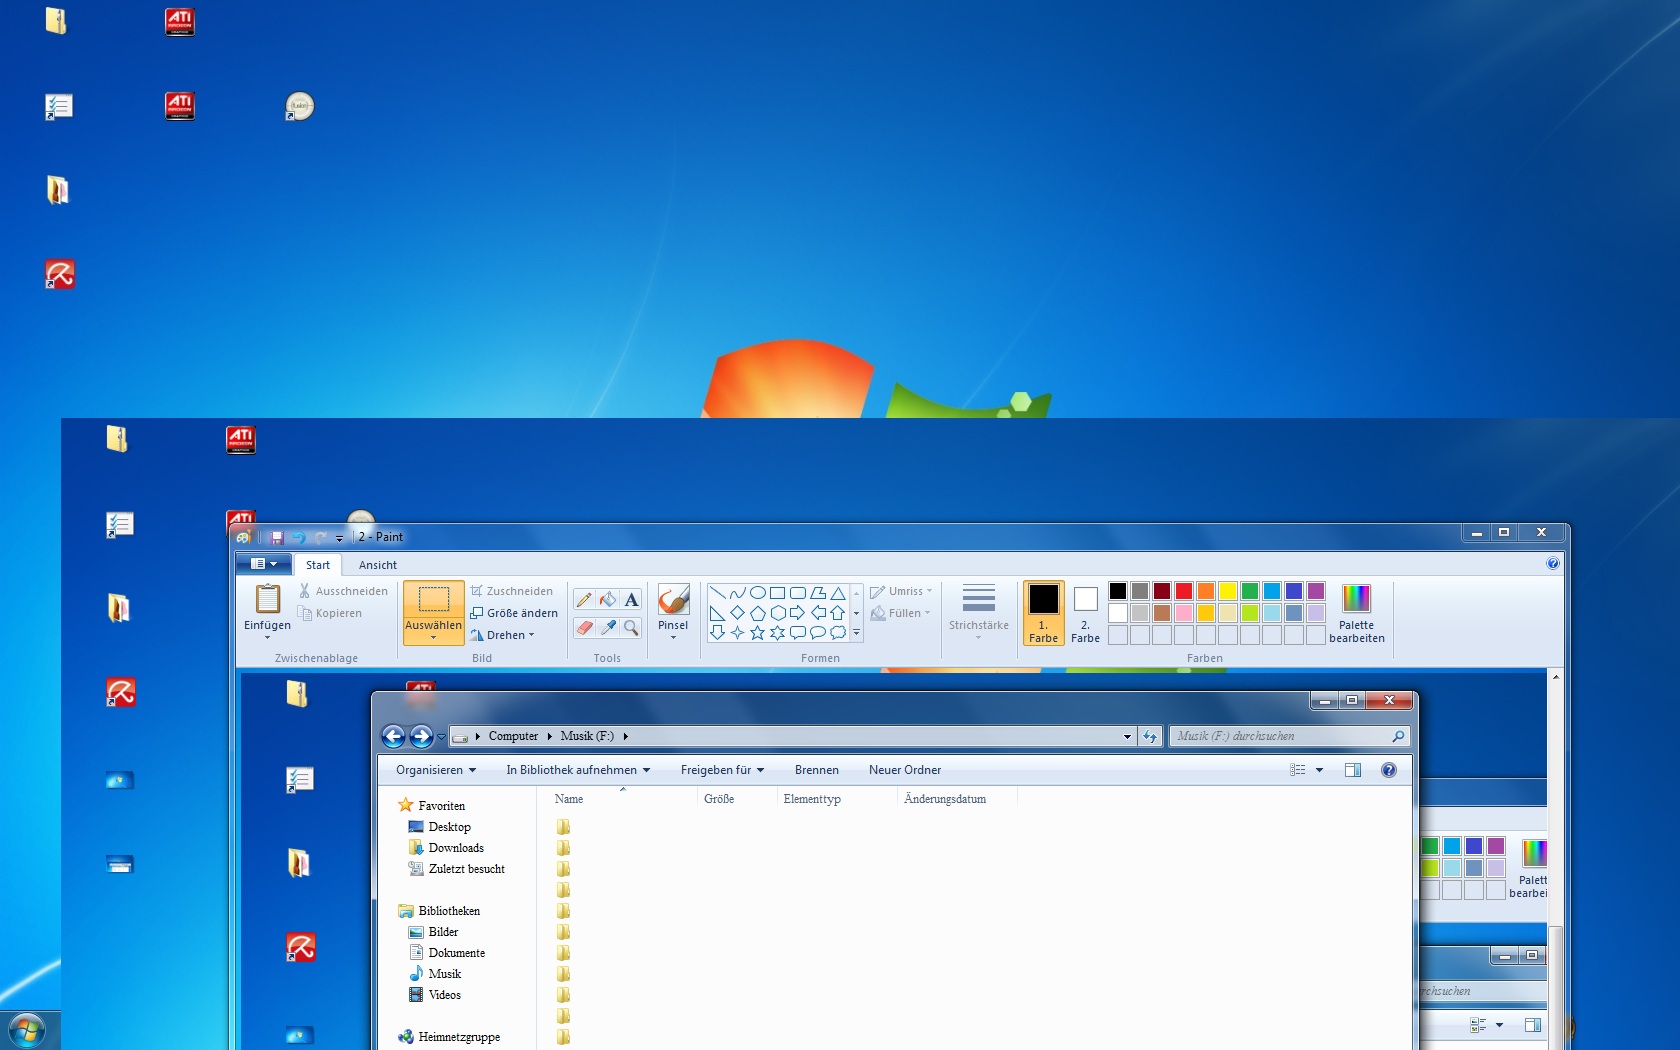
Task: Select the Pencil tool in Paint
Action: click(584, 600)
